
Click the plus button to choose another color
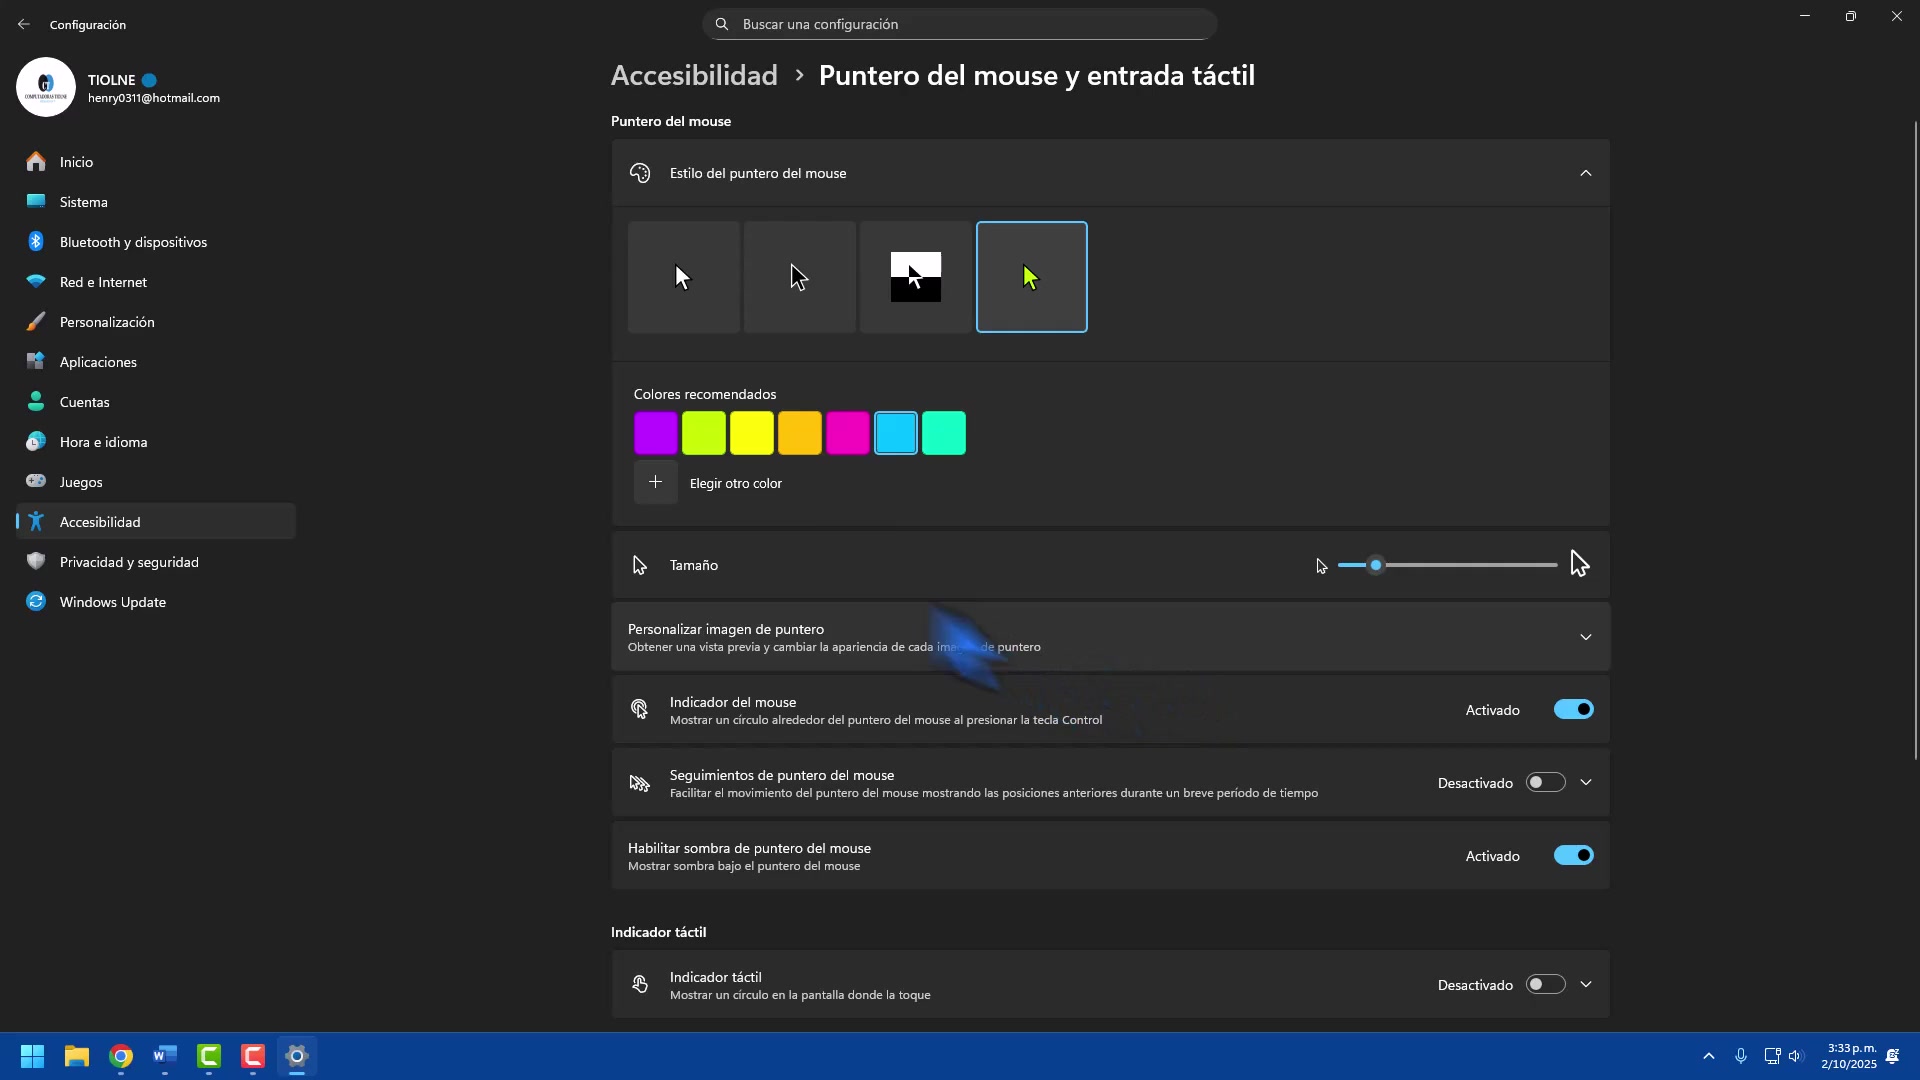656,482
